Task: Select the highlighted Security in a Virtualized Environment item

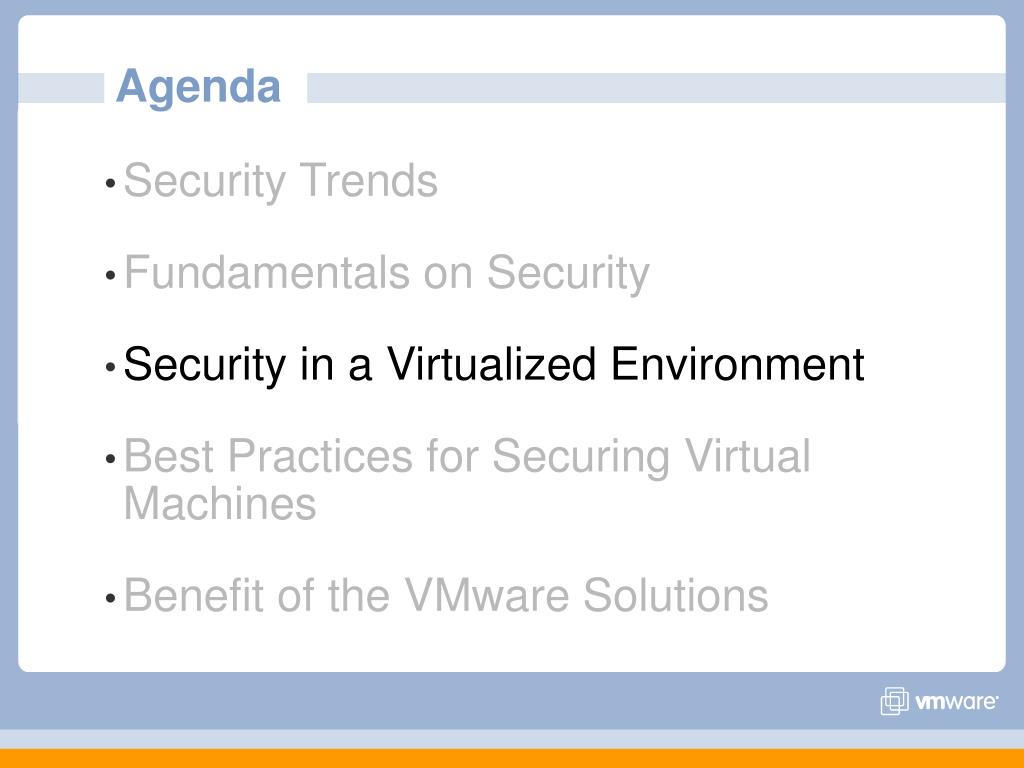Action: coord(494,364)
